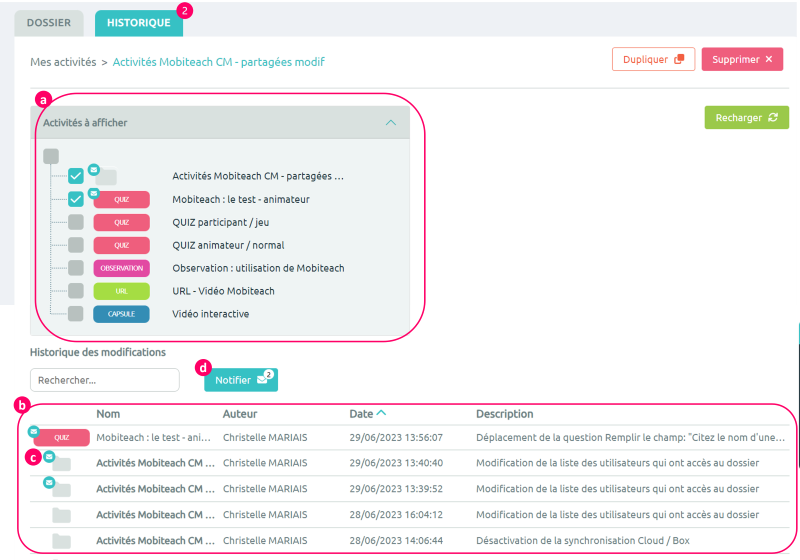Viewport: 800px width, 560px height.
Task: Focus the Rechercher search field
Action: (x=105, y=380)
